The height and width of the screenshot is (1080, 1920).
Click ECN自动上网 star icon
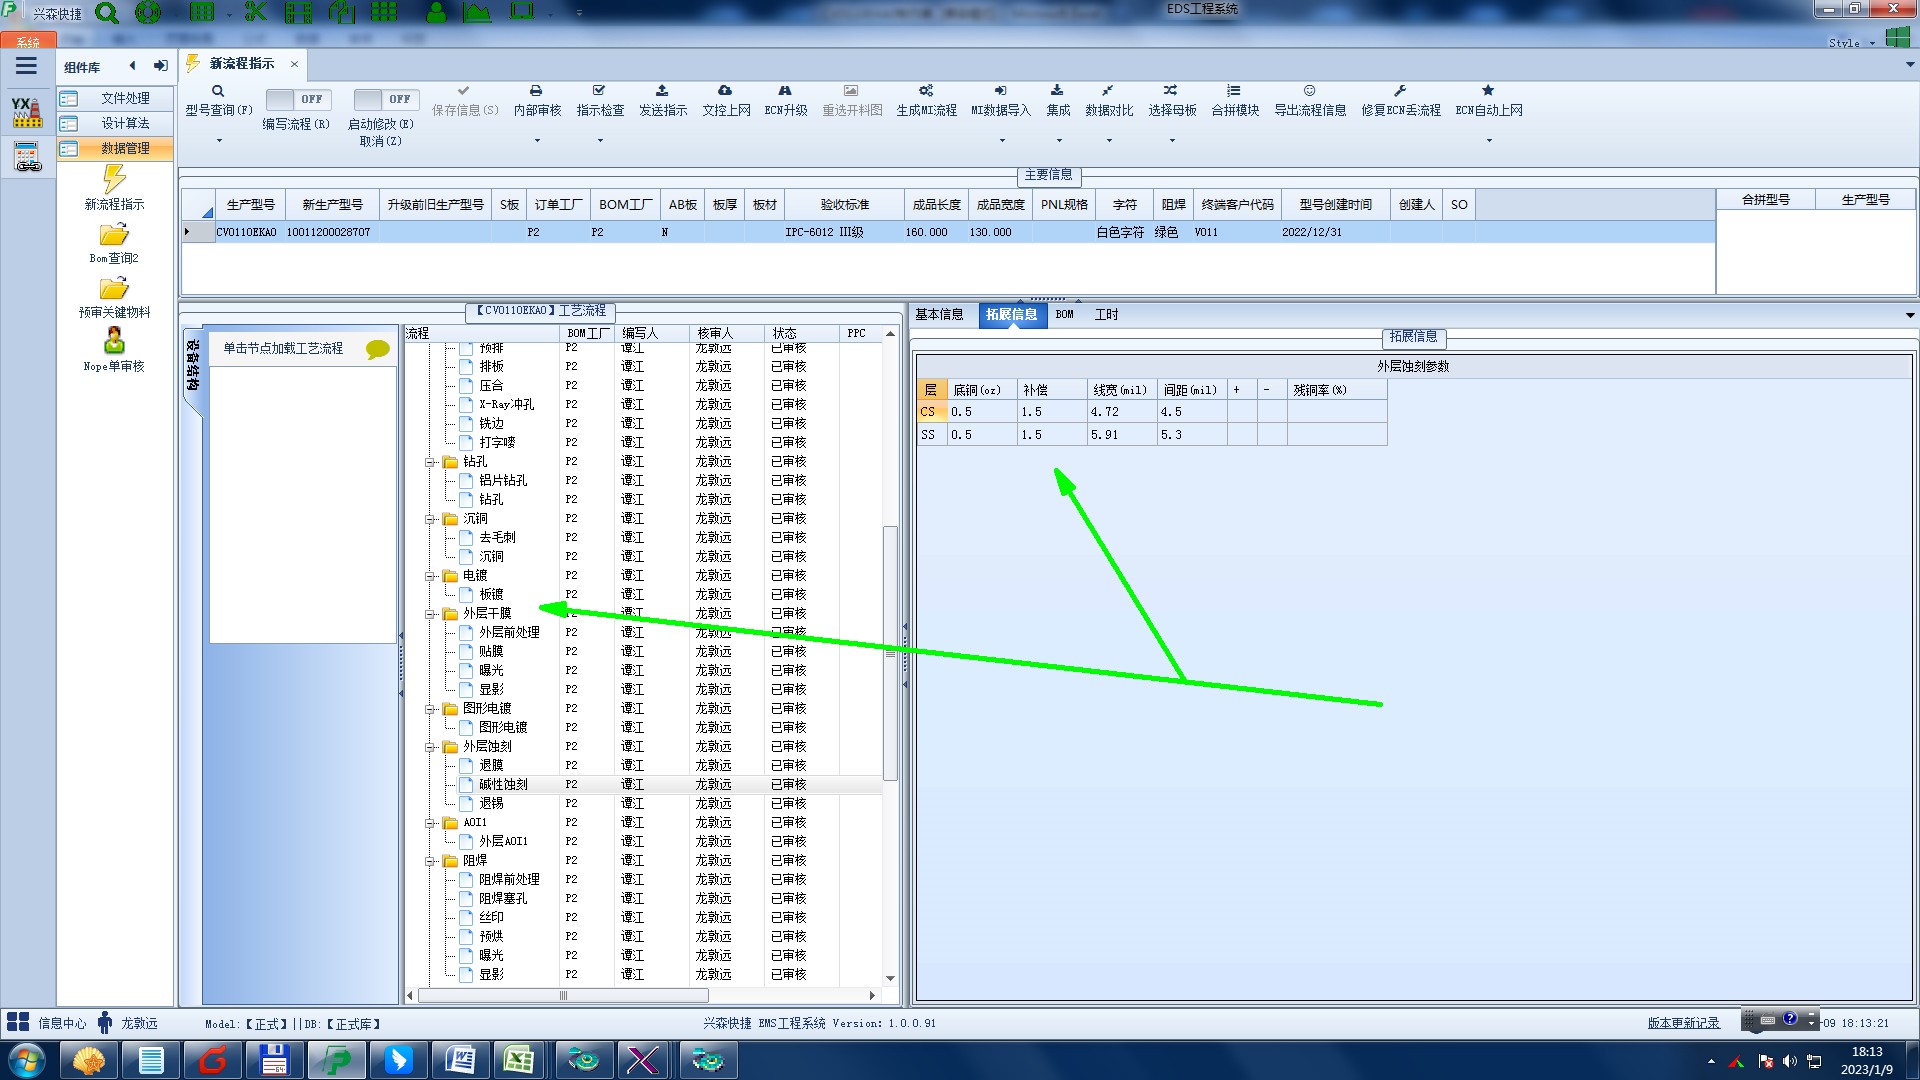(x=1488, y=91)
